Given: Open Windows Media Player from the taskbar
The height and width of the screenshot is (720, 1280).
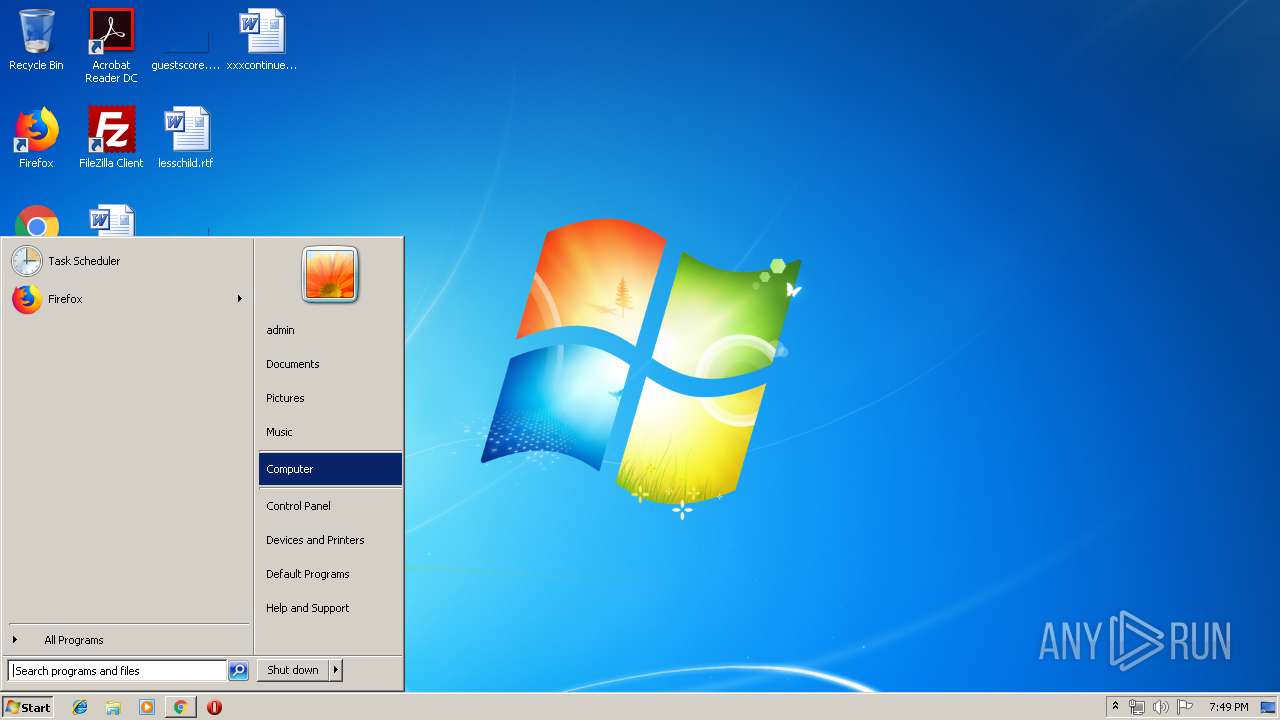Looking at the screenshot, I should pos(147,707).
